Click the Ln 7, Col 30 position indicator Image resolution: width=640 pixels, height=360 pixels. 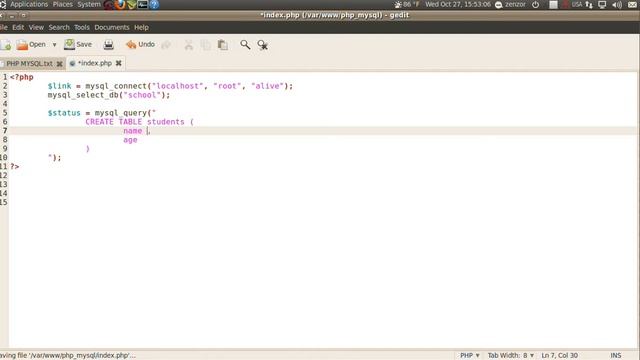click(560, 356)
